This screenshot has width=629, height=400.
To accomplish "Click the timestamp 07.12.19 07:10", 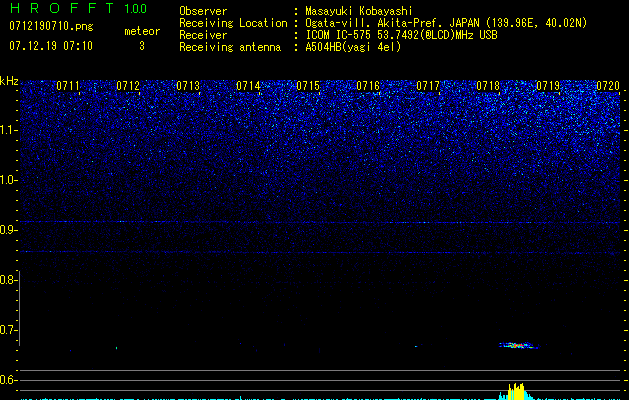I will click(x=51, y=46).
